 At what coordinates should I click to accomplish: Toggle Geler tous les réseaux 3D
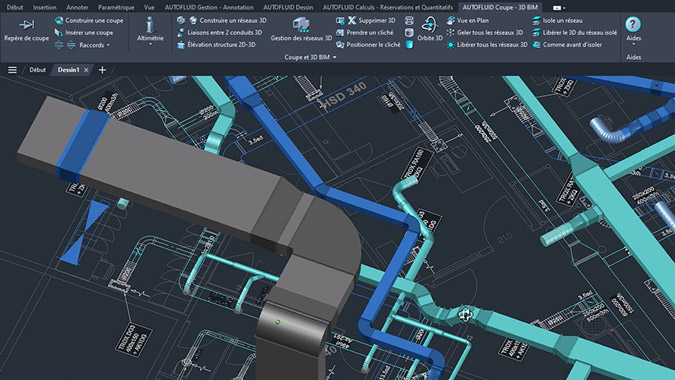coord(484,32)
